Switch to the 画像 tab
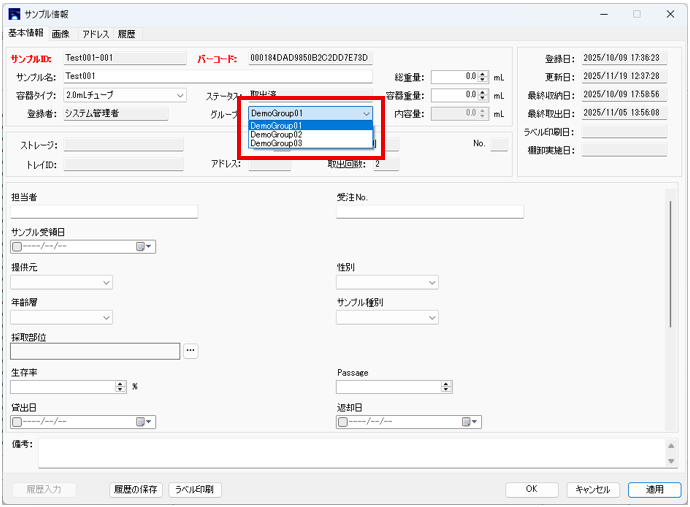 coord(61,34)
